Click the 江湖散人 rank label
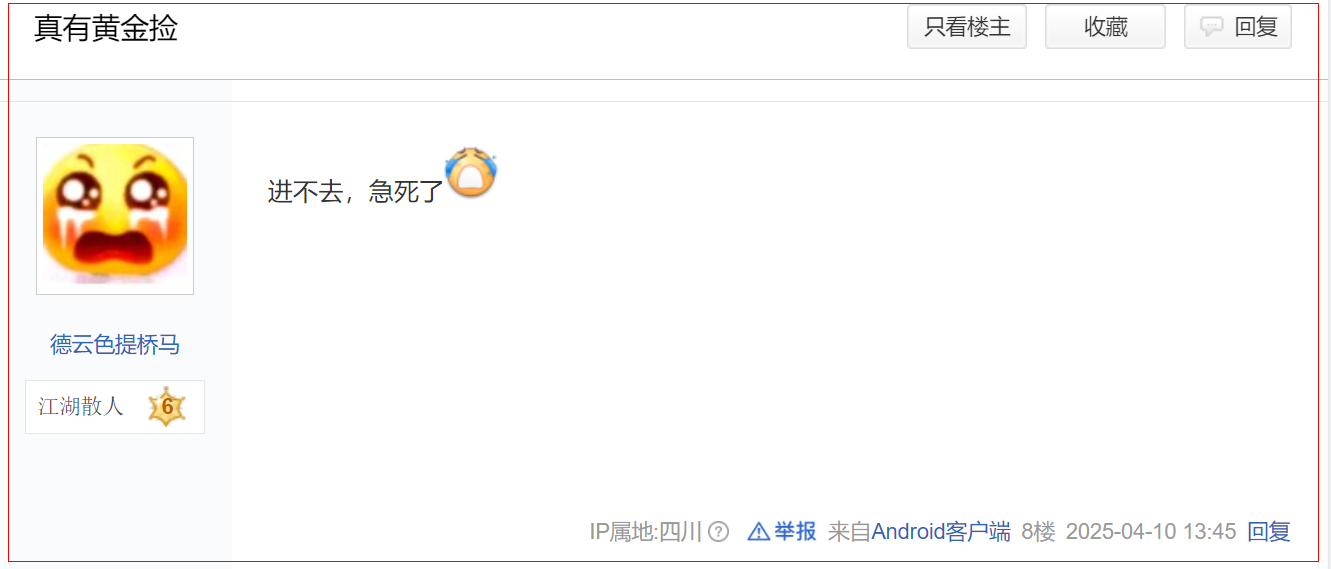 coord(81,407)
